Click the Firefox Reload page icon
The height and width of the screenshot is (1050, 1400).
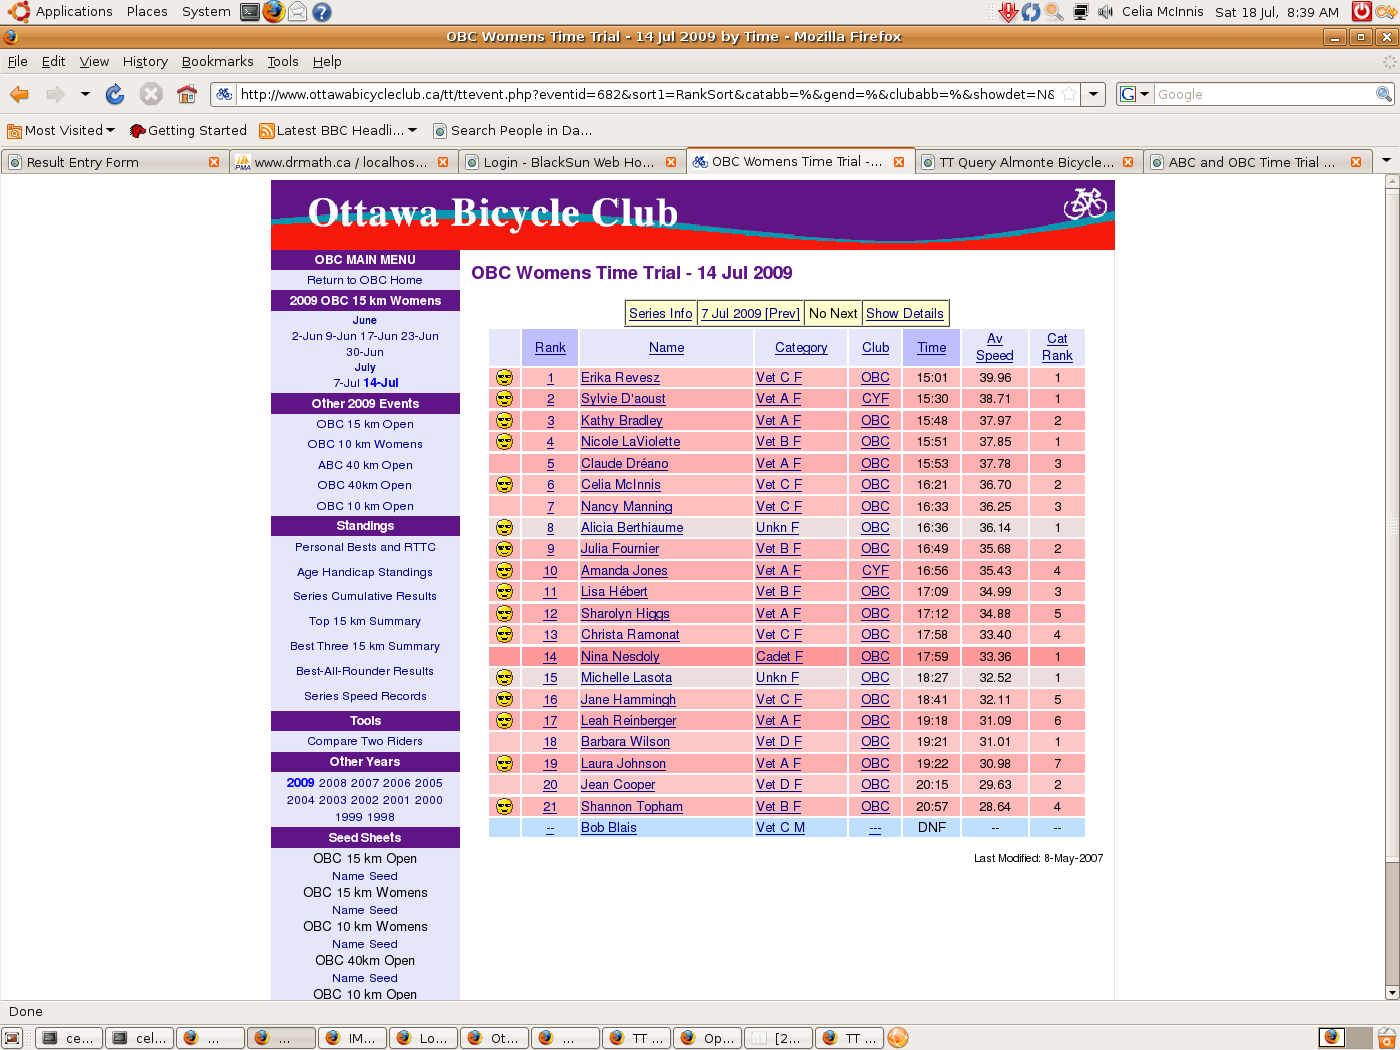click(x=115, y=94)
